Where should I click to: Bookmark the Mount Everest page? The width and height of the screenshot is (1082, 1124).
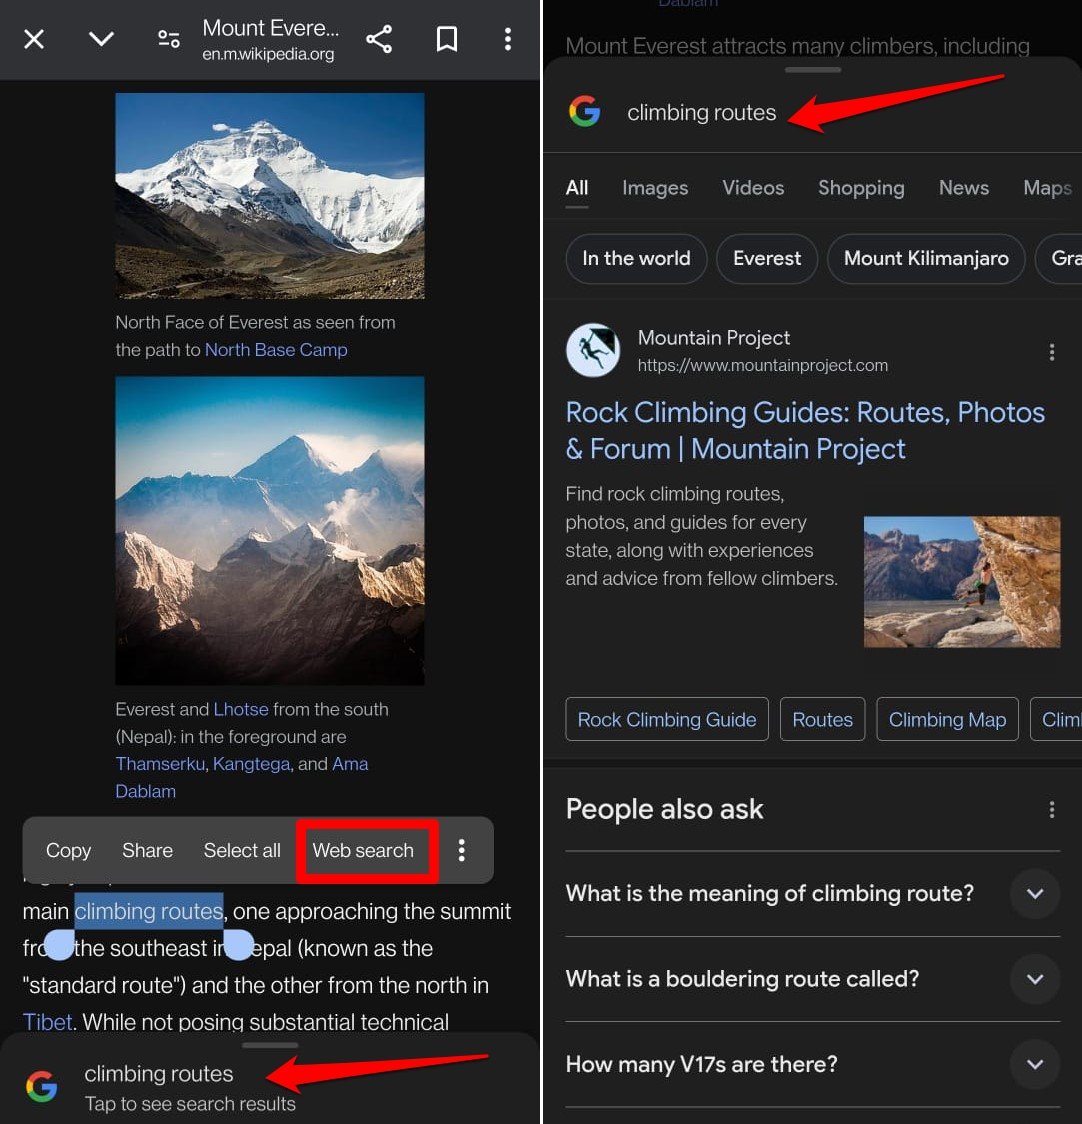(x=447, y=39)
